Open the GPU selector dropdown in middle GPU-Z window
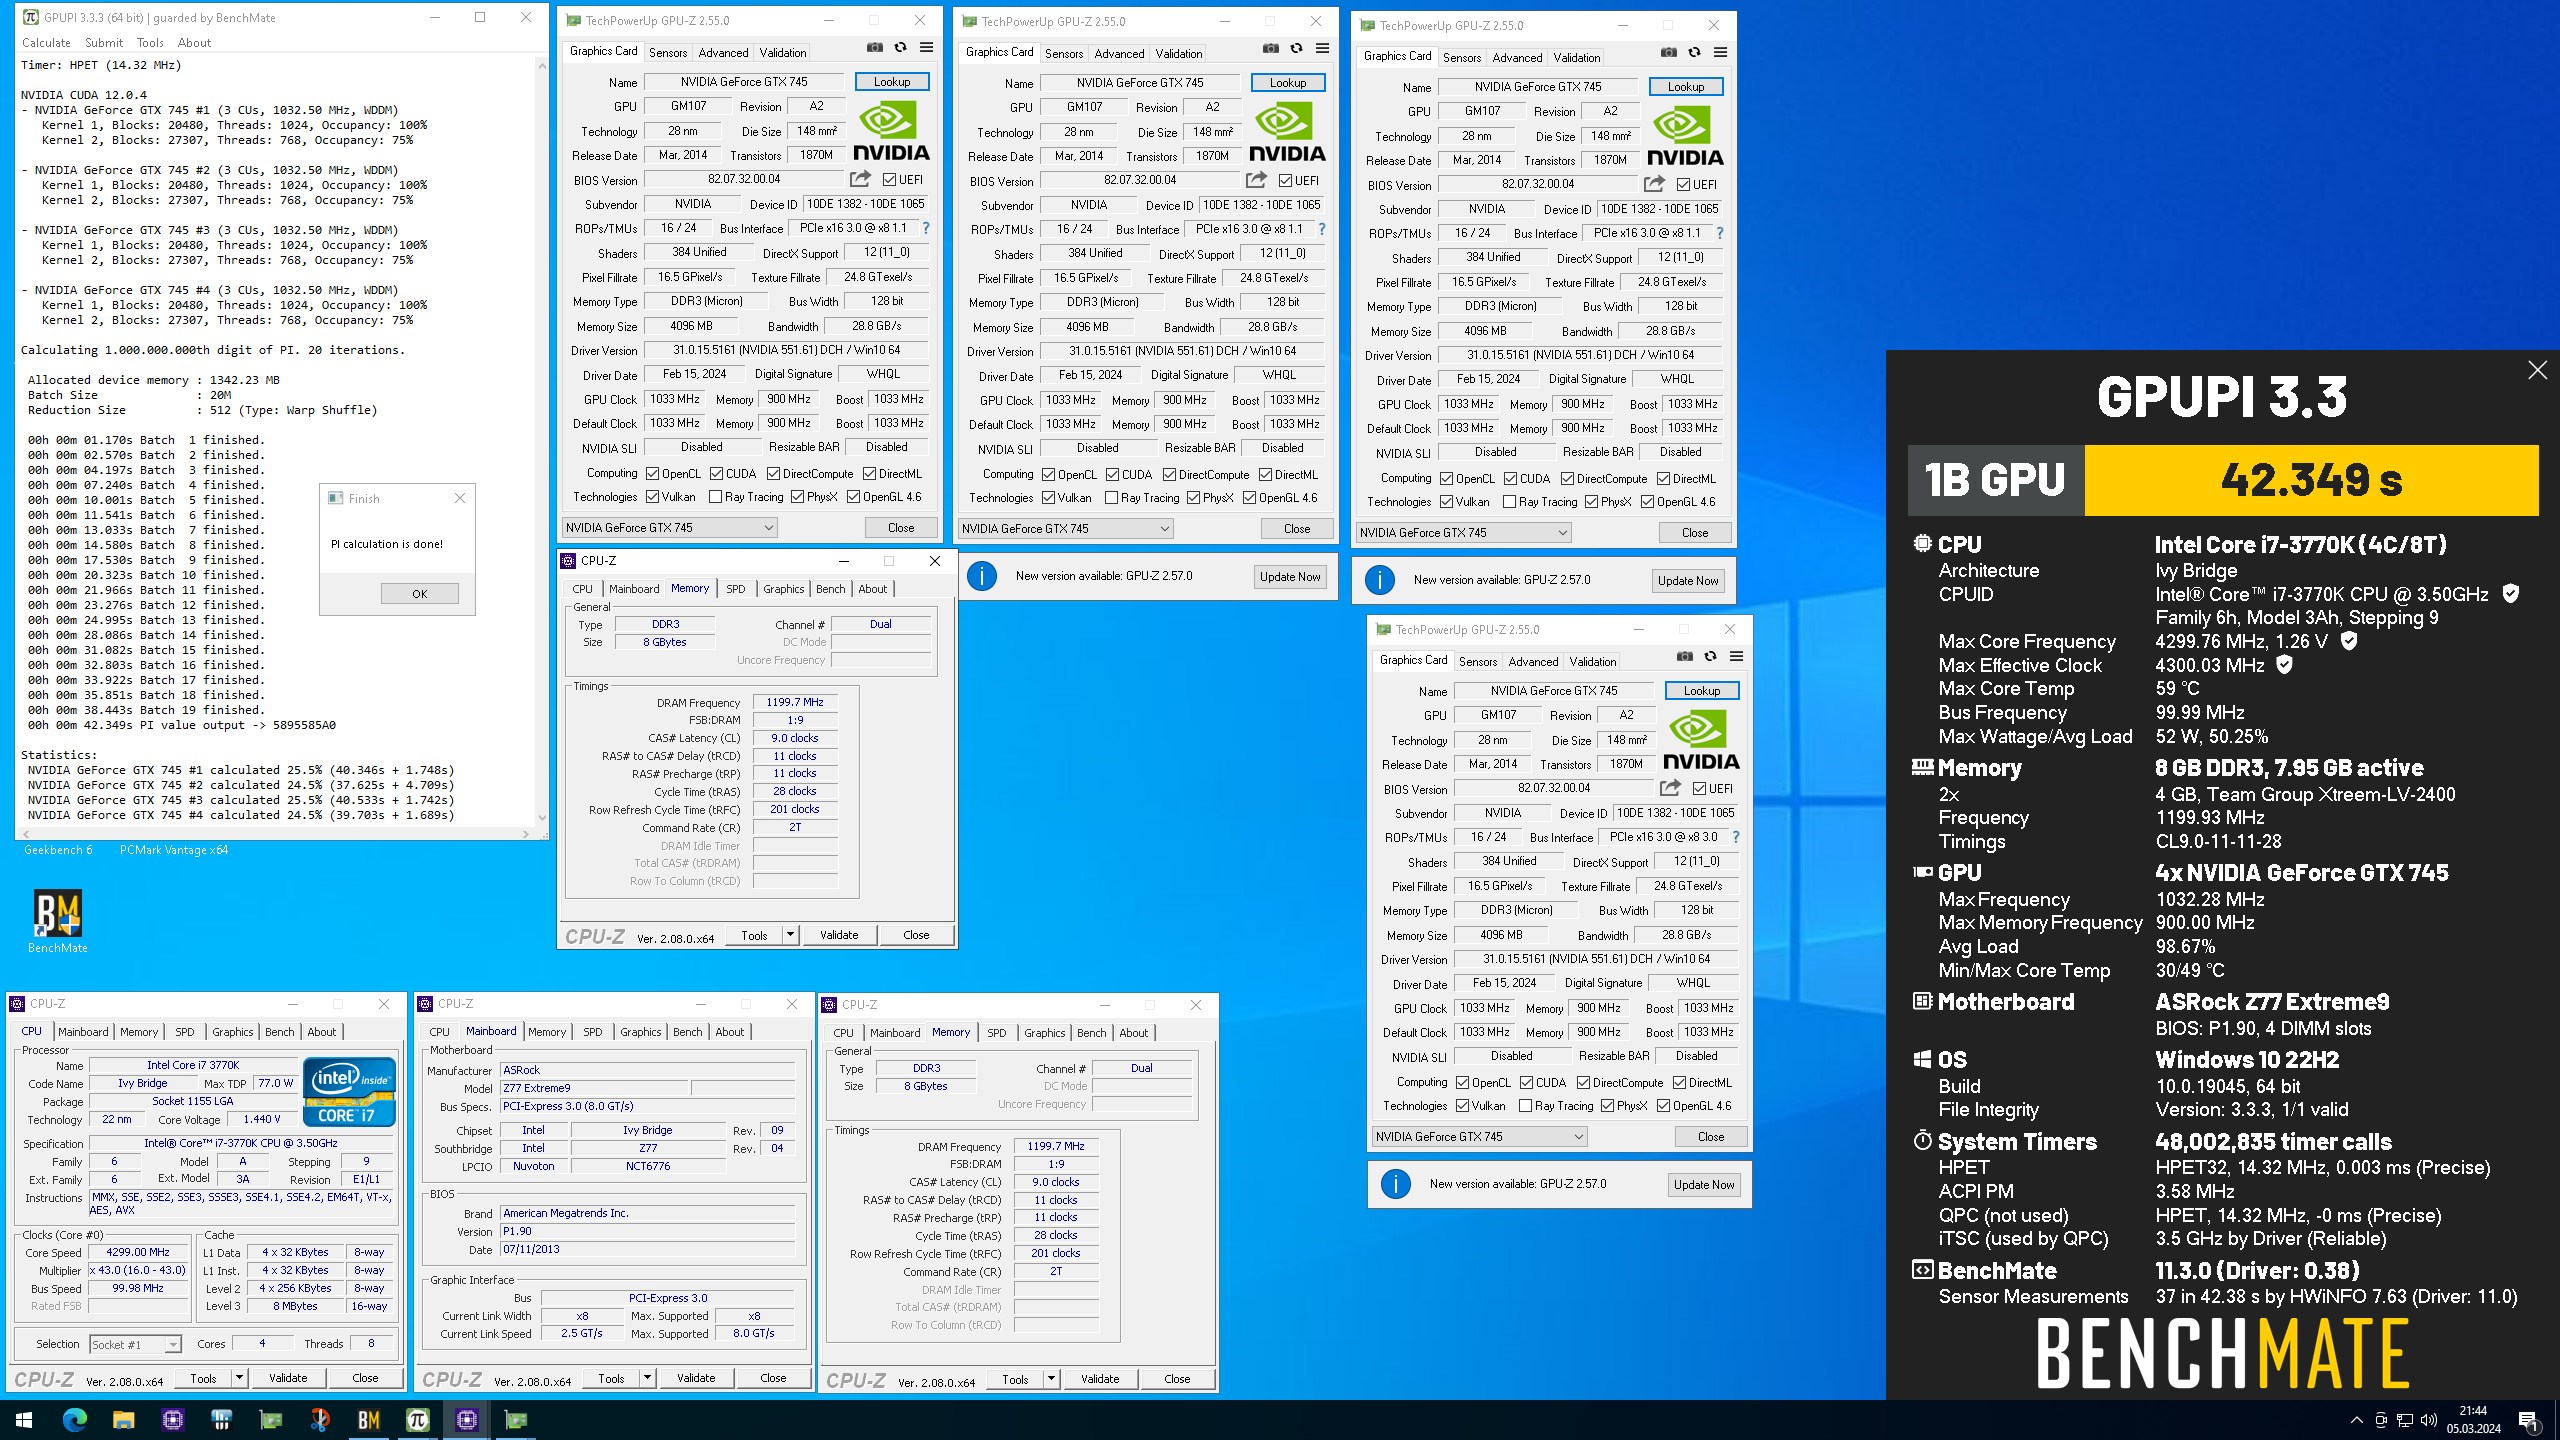2560x1440 pixels. [1065, 529]
